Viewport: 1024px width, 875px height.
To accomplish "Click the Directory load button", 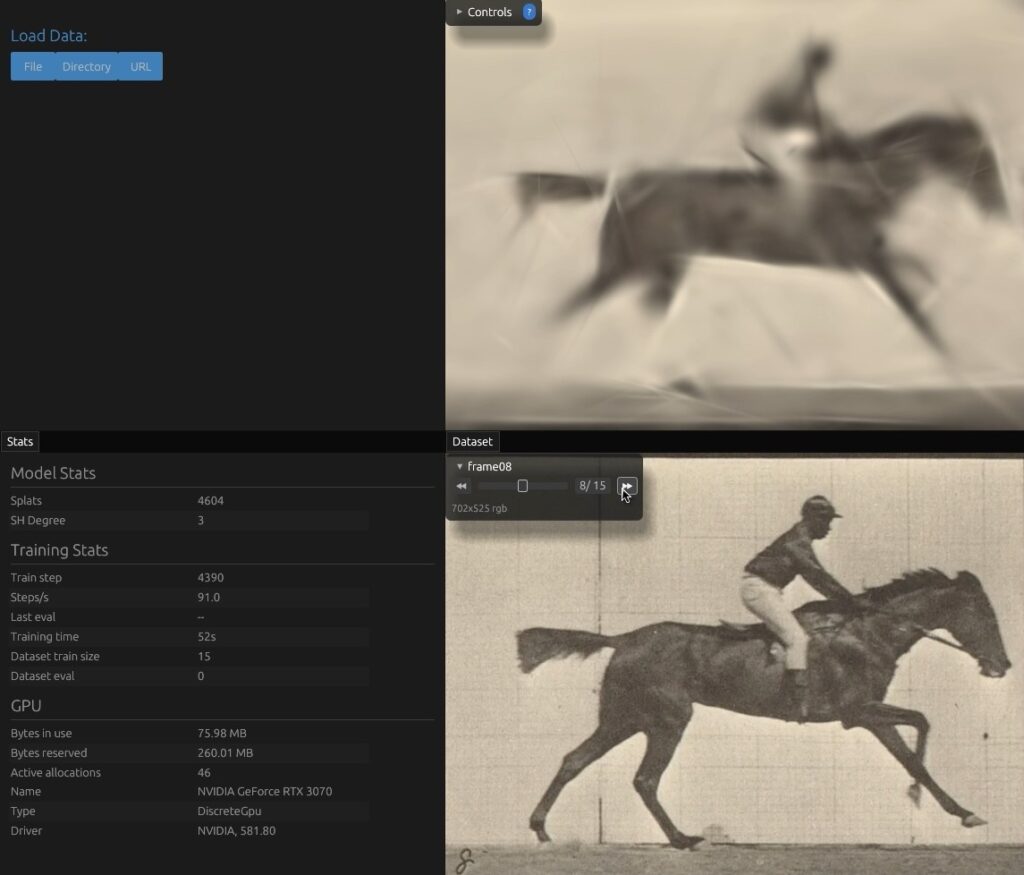I will pos(86,67).
